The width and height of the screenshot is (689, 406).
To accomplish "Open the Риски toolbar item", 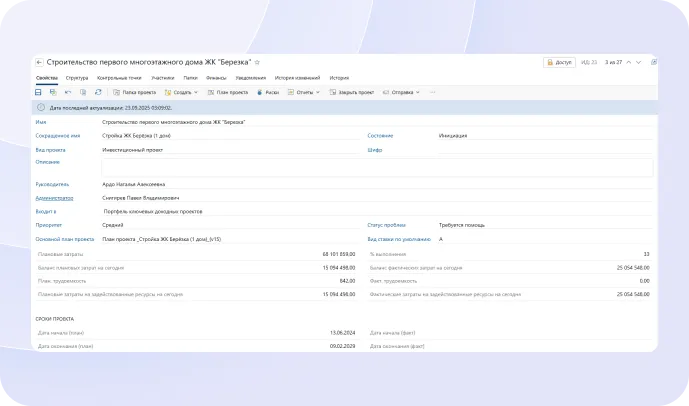I will pos(268,92).
